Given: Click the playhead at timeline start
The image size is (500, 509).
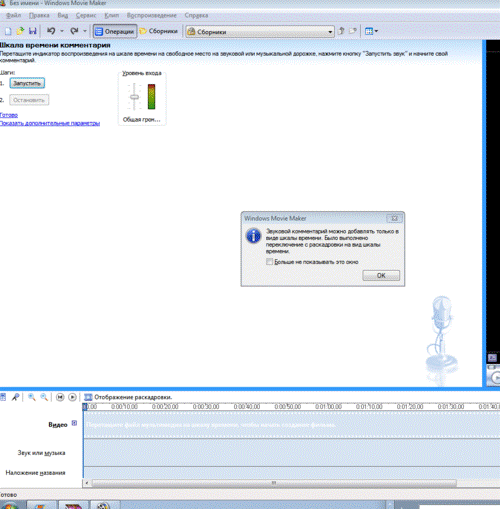Looking at the screenshot, I should tap(85, 407).
